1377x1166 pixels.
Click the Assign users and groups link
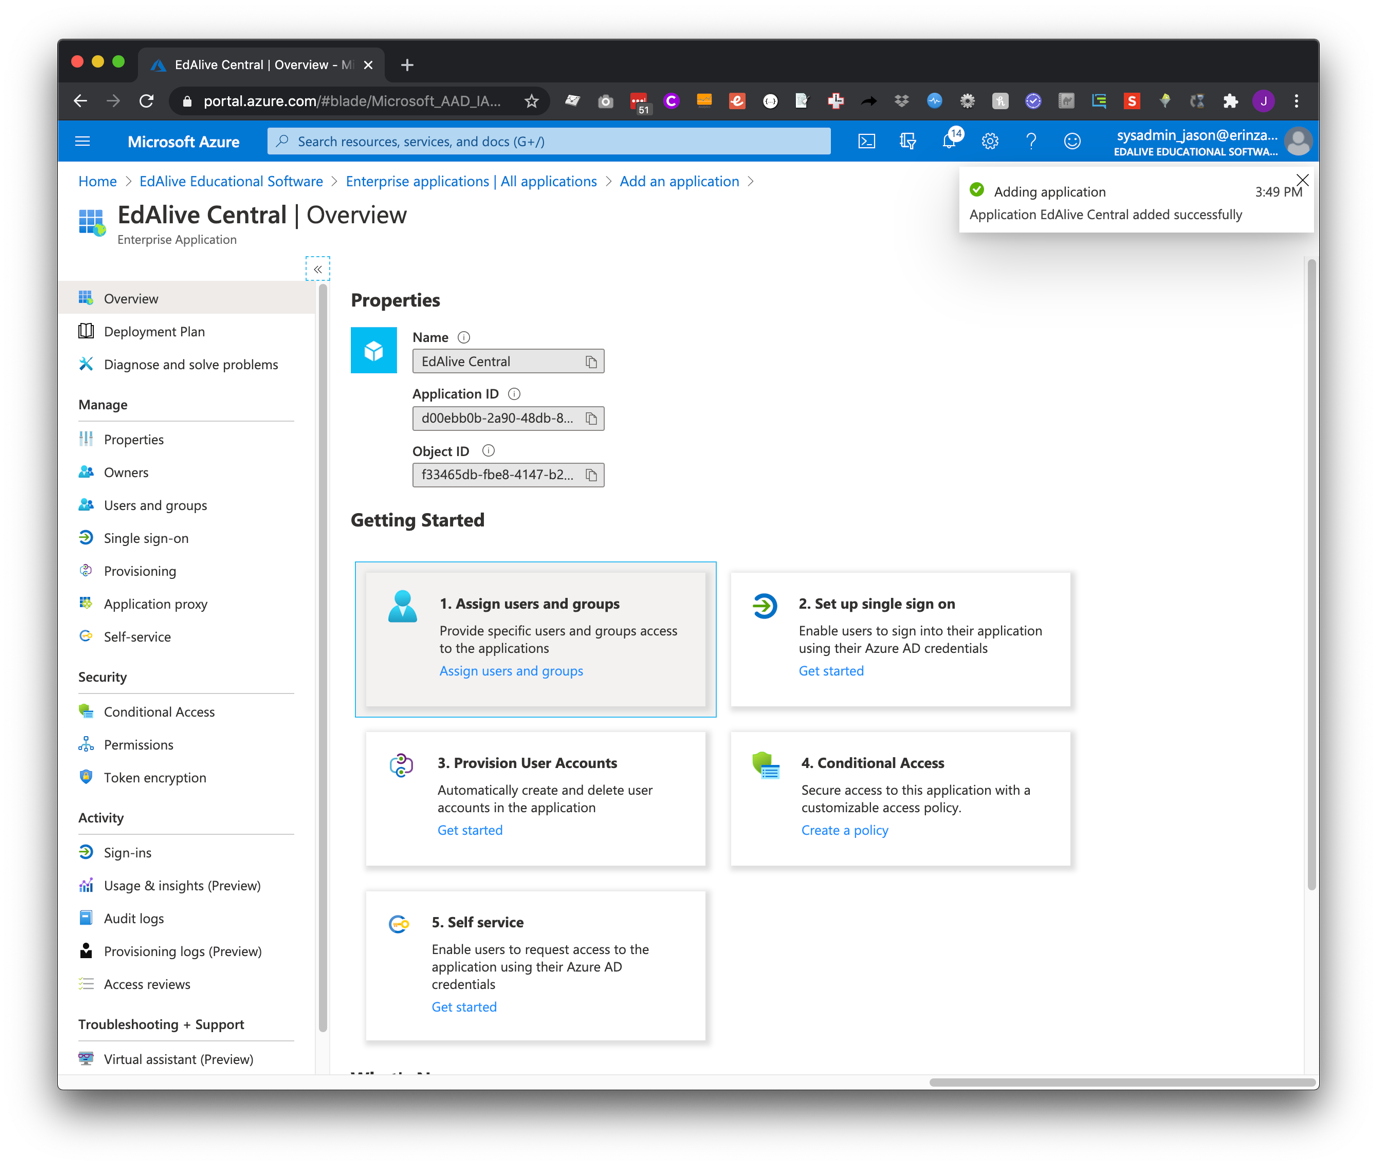pyautogui.click(x=511, y=671)
